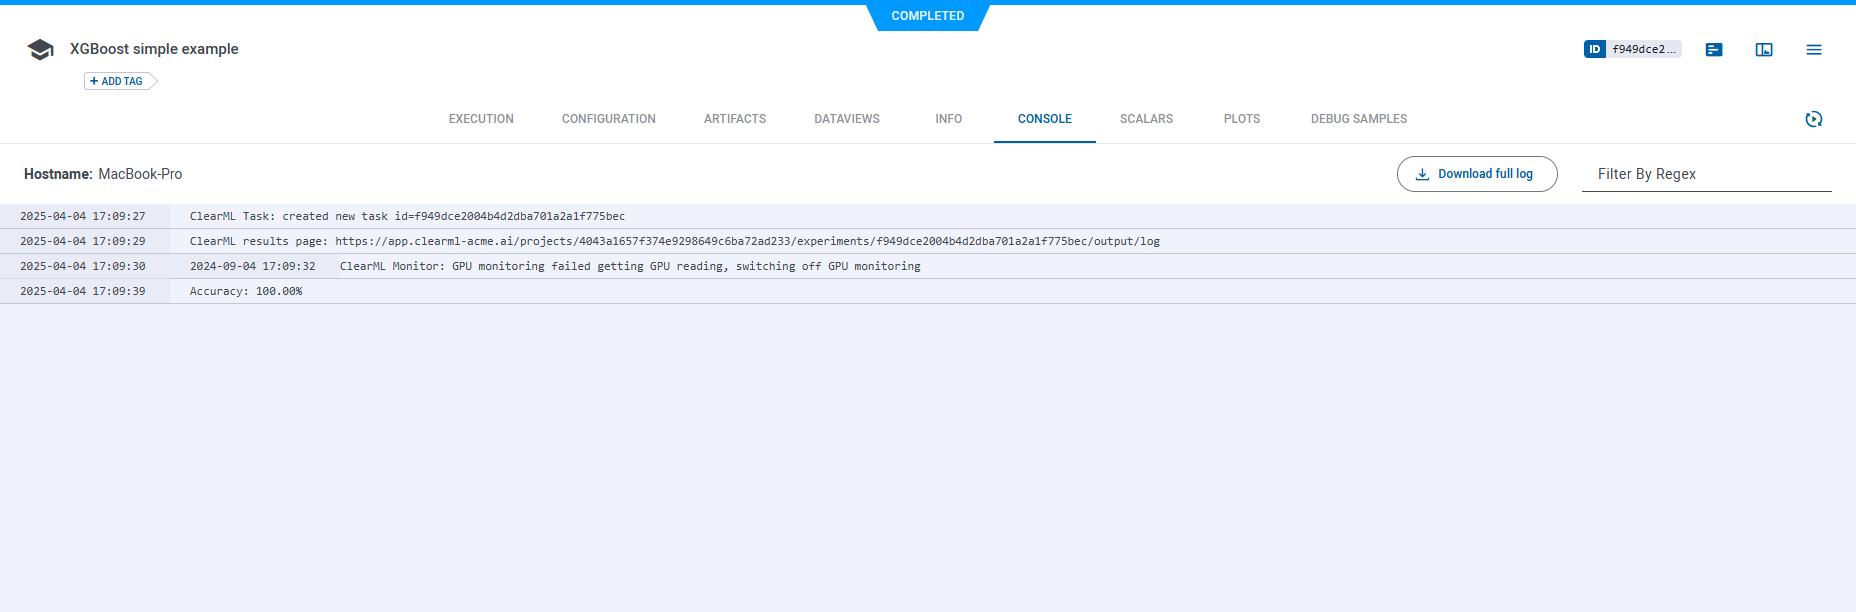Switch to the Execution tab

coord(481,119)
